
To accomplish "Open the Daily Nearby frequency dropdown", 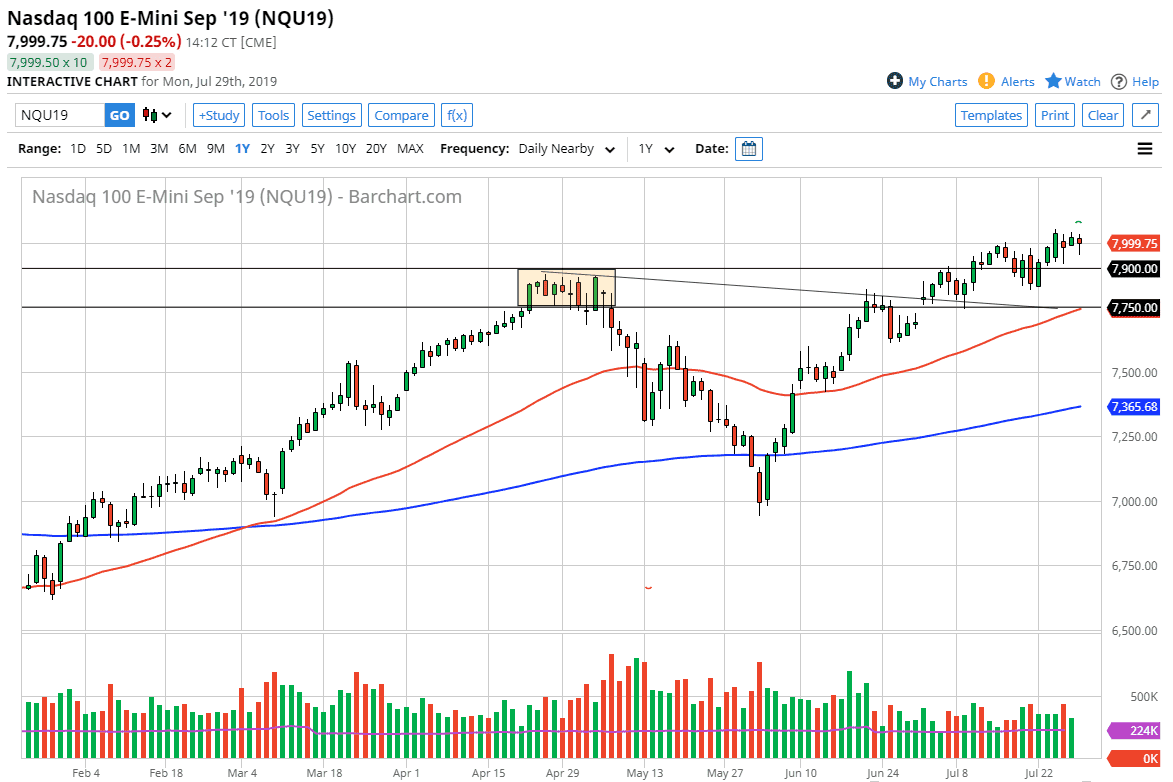I will pyautogui.click(x=565, y=148).
